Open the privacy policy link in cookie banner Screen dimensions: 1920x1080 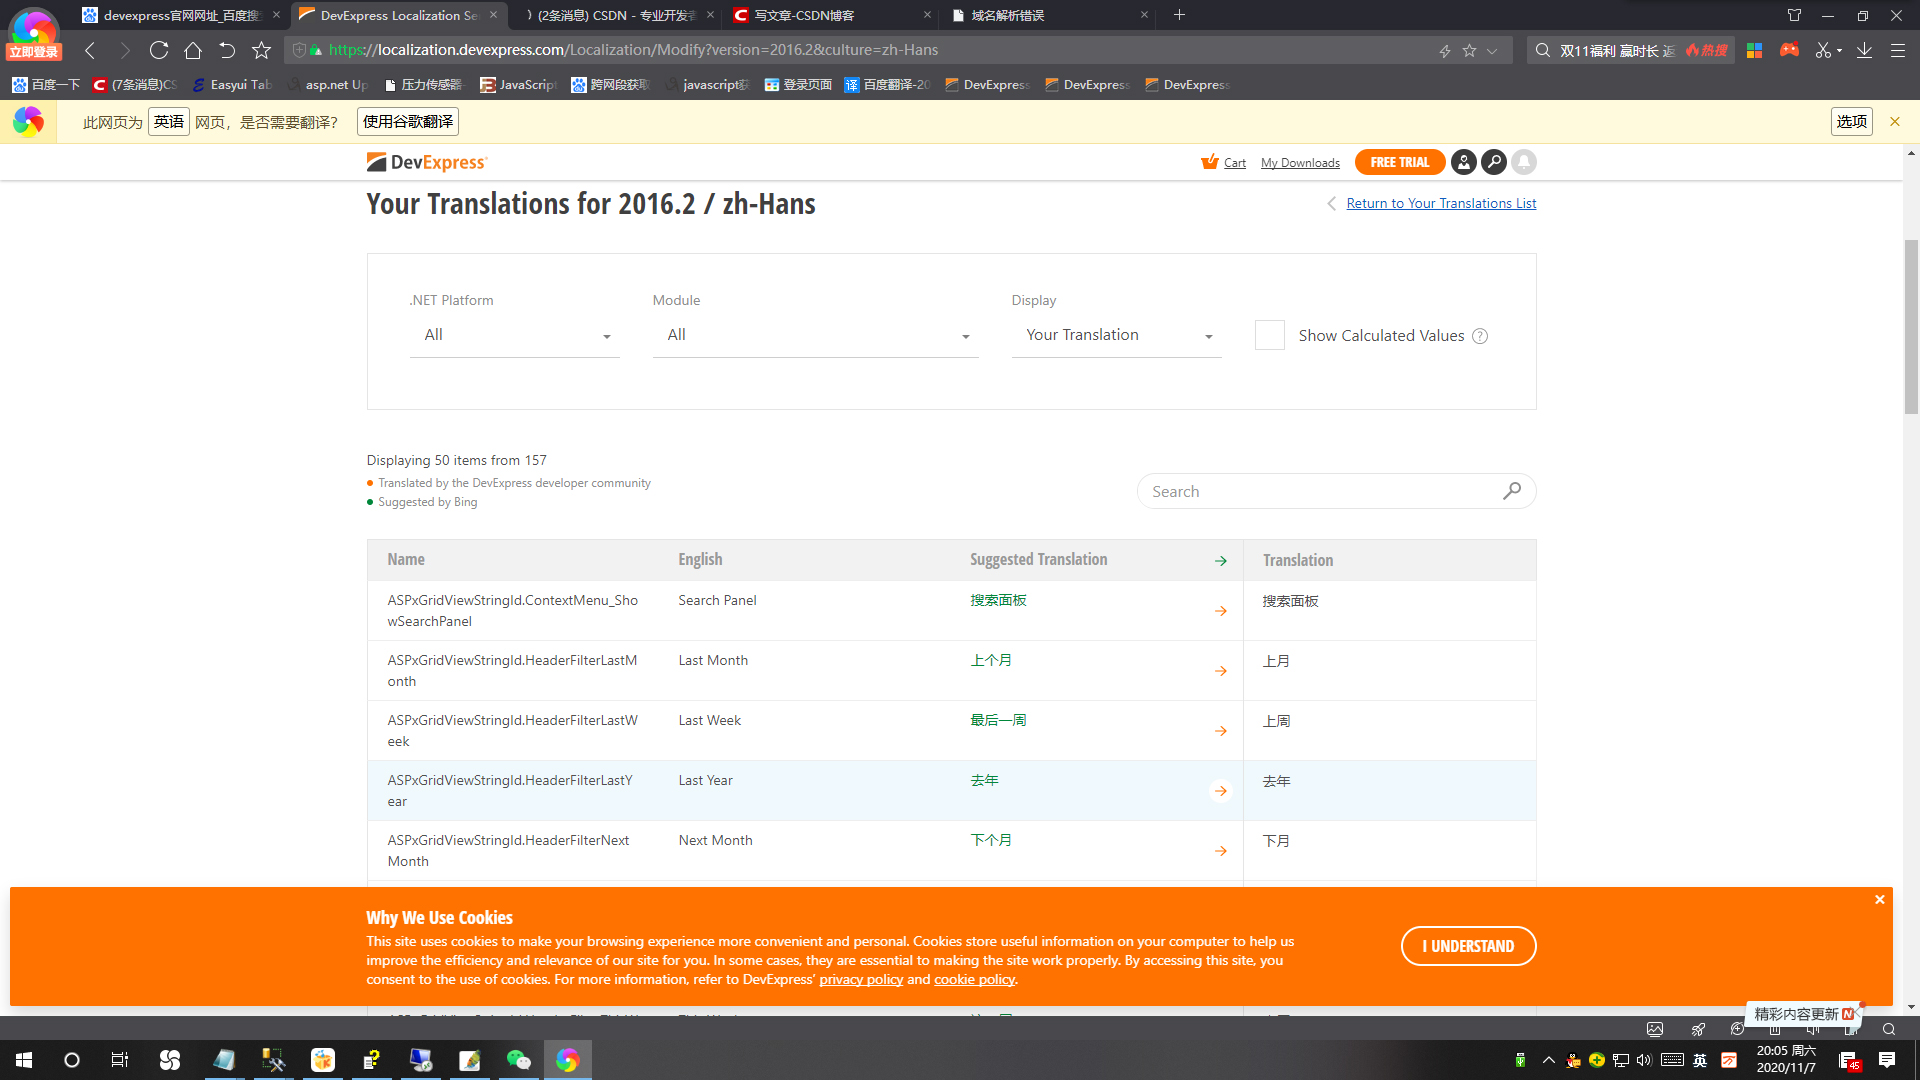tap(861, 980)
